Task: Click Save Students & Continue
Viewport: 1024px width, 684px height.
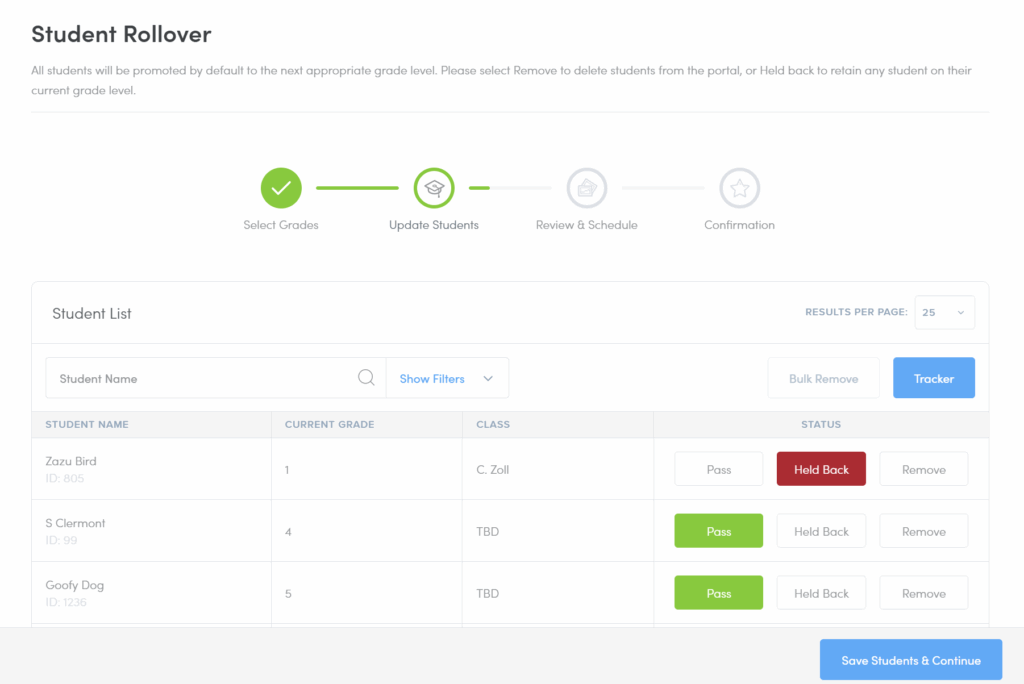Action: [x=911, y=660]
